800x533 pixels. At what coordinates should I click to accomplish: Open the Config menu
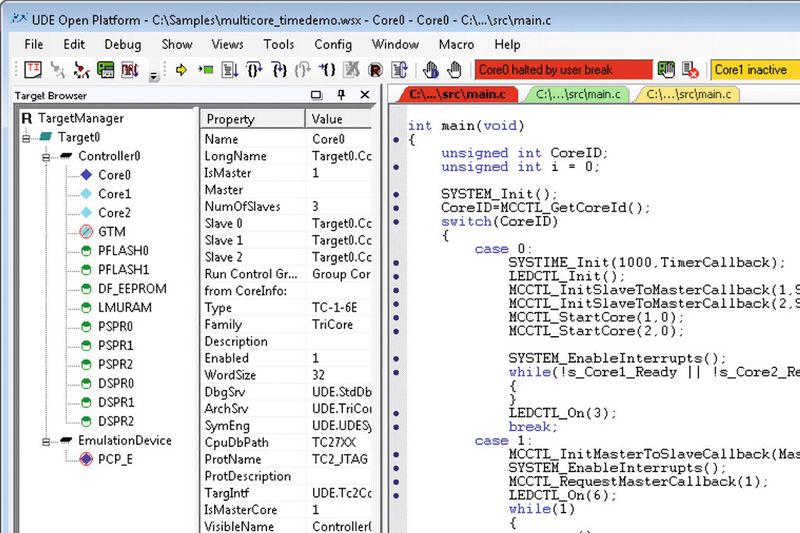click(x=333, y=44)
